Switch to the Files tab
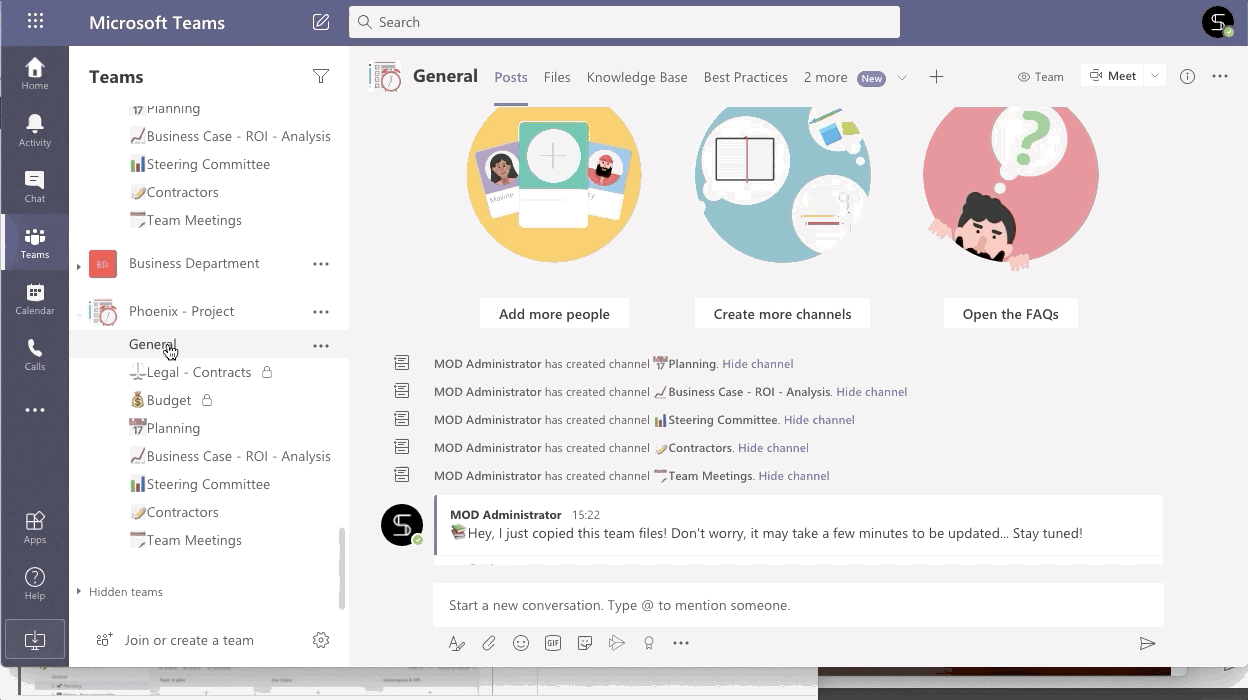The height and width of the screenshot is (700, 1248). point(557,77)
